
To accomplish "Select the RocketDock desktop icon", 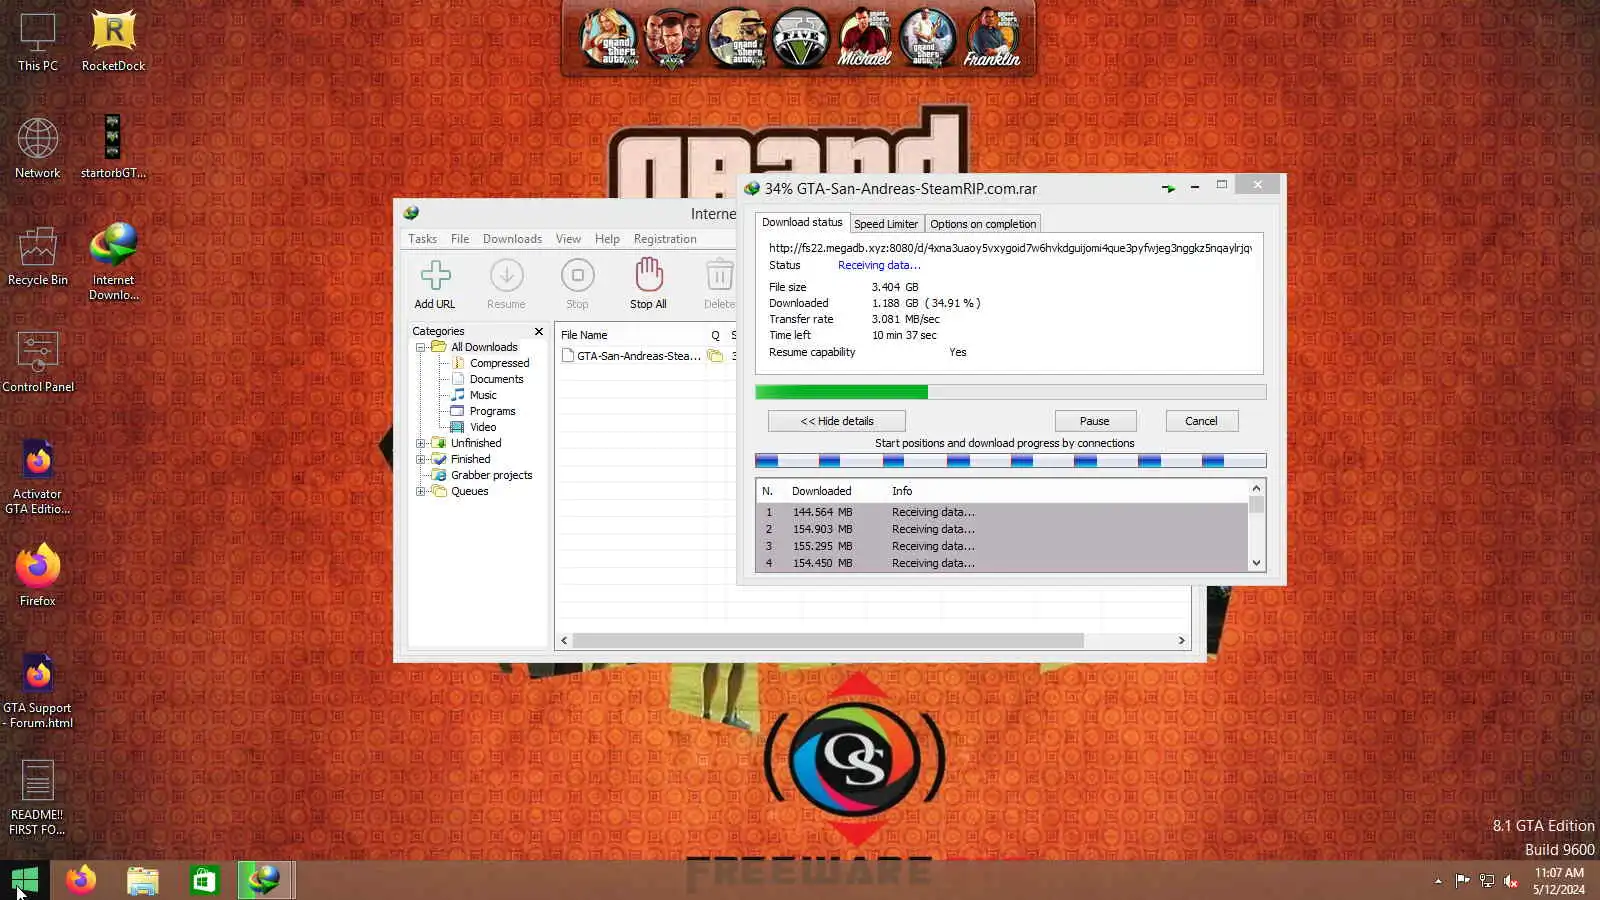I will pos(113,42).
